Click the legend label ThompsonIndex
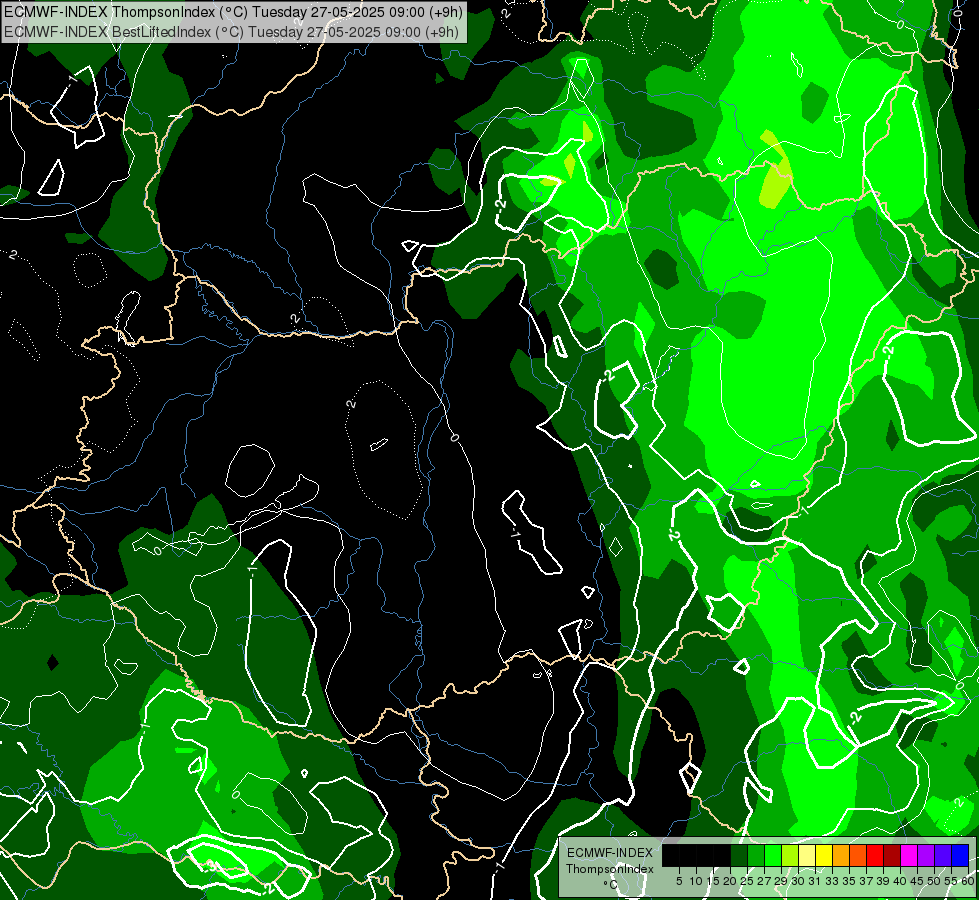 (x=610, y=869)
